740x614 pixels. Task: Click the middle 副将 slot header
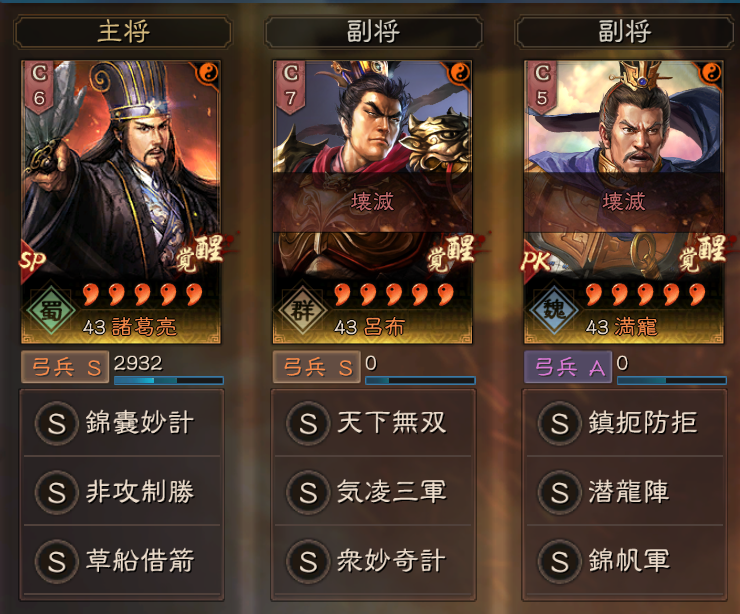[374, 32]
